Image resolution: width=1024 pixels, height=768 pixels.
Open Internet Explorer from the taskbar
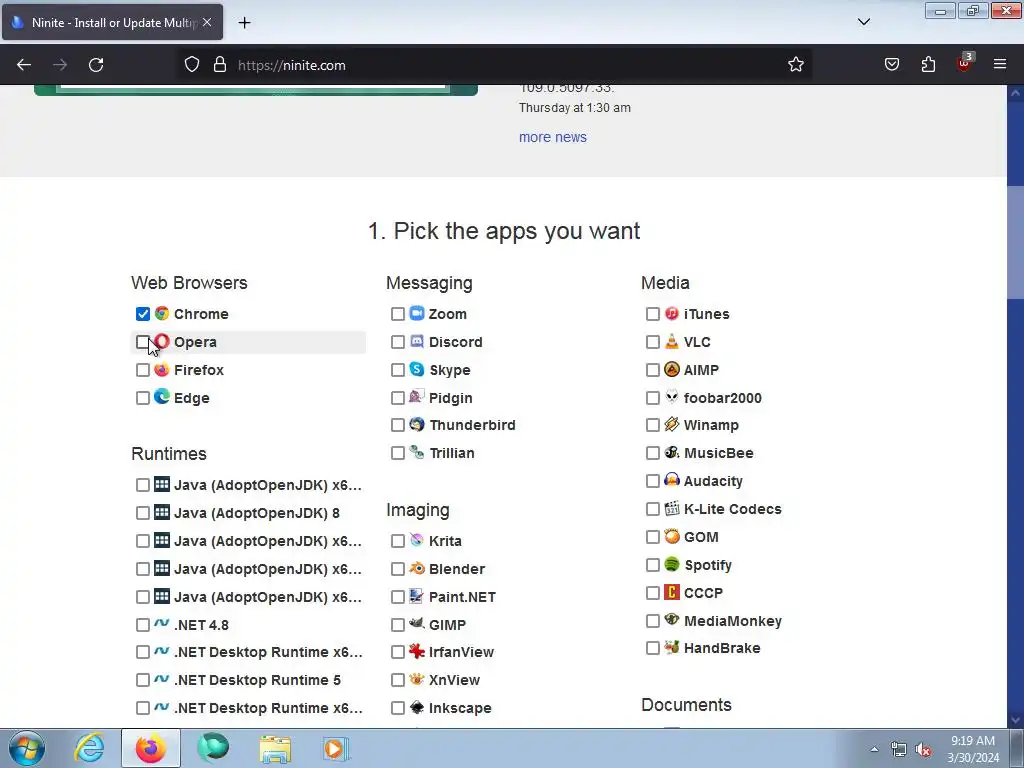89,748
